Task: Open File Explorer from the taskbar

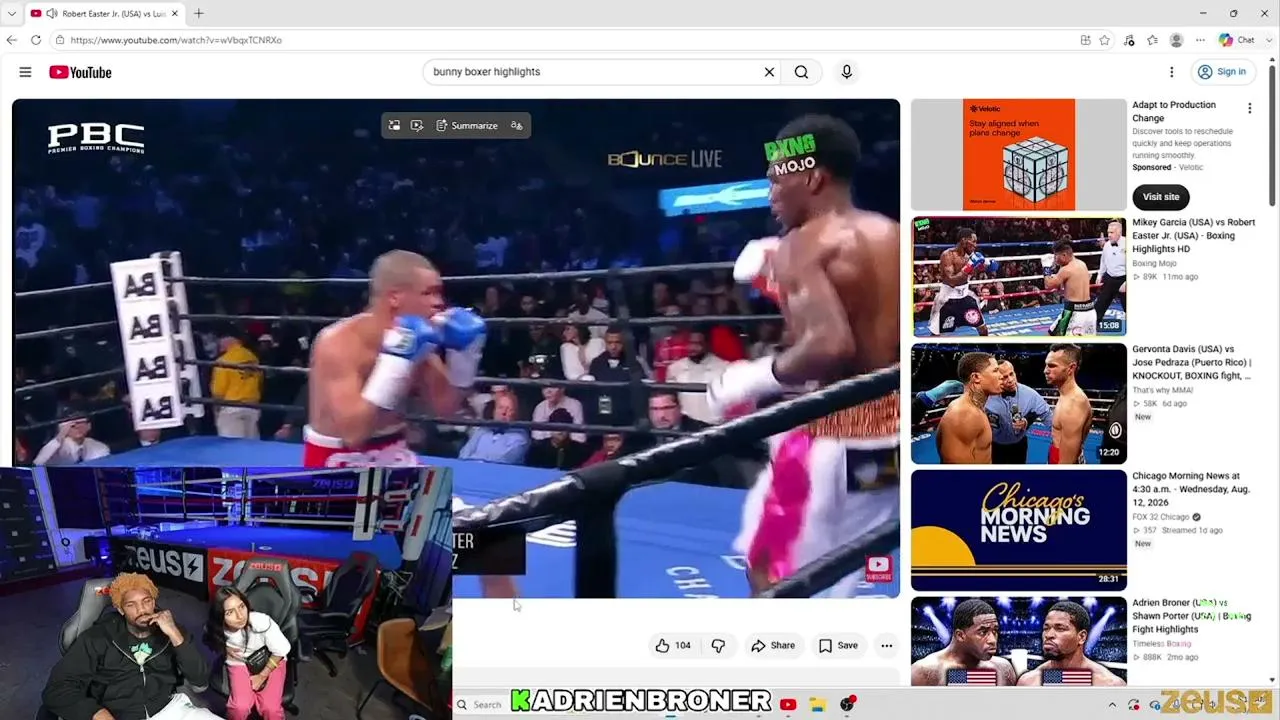Action: pyautogui.click(x=817, y=705)
